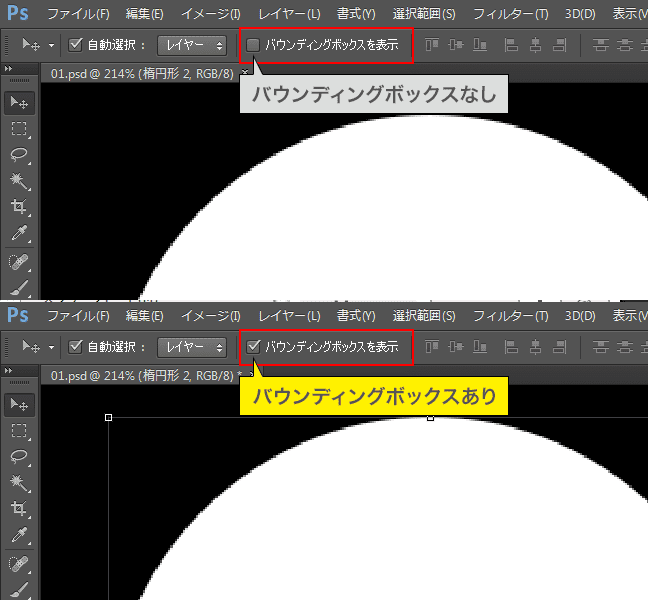Select Rectangular Marquee tool in lower window

pyautogui.click(x=19, y=430)
